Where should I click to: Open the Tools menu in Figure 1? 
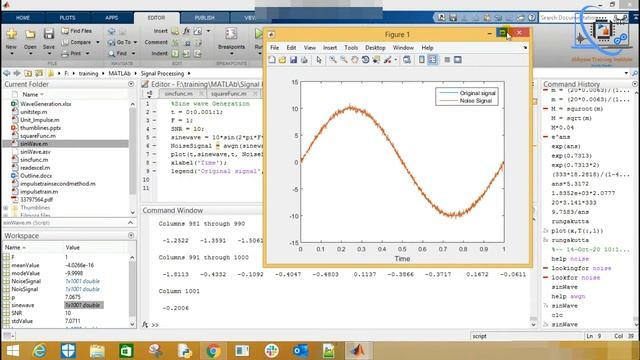pyautogui.click(x=351, y=48)
